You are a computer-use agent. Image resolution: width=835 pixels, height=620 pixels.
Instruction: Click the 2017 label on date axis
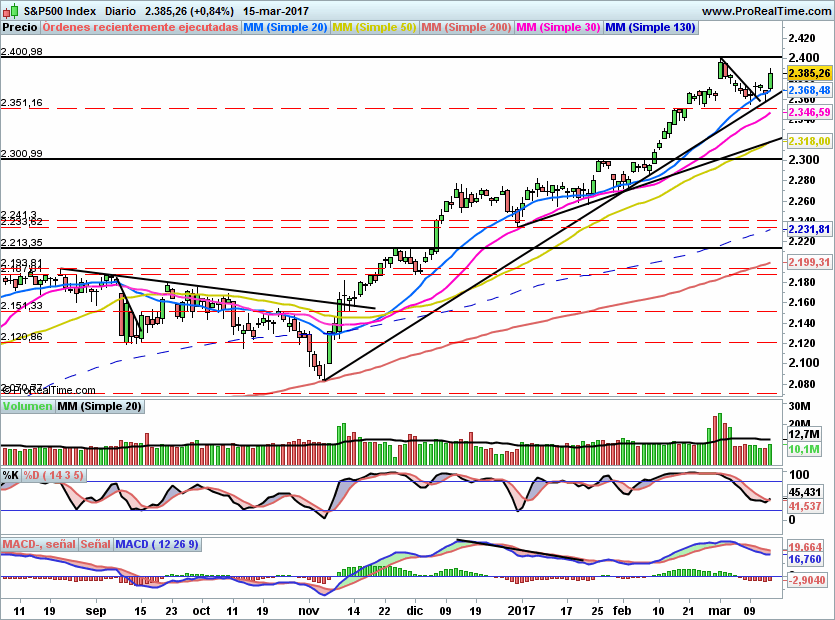(x=521, y=611)
